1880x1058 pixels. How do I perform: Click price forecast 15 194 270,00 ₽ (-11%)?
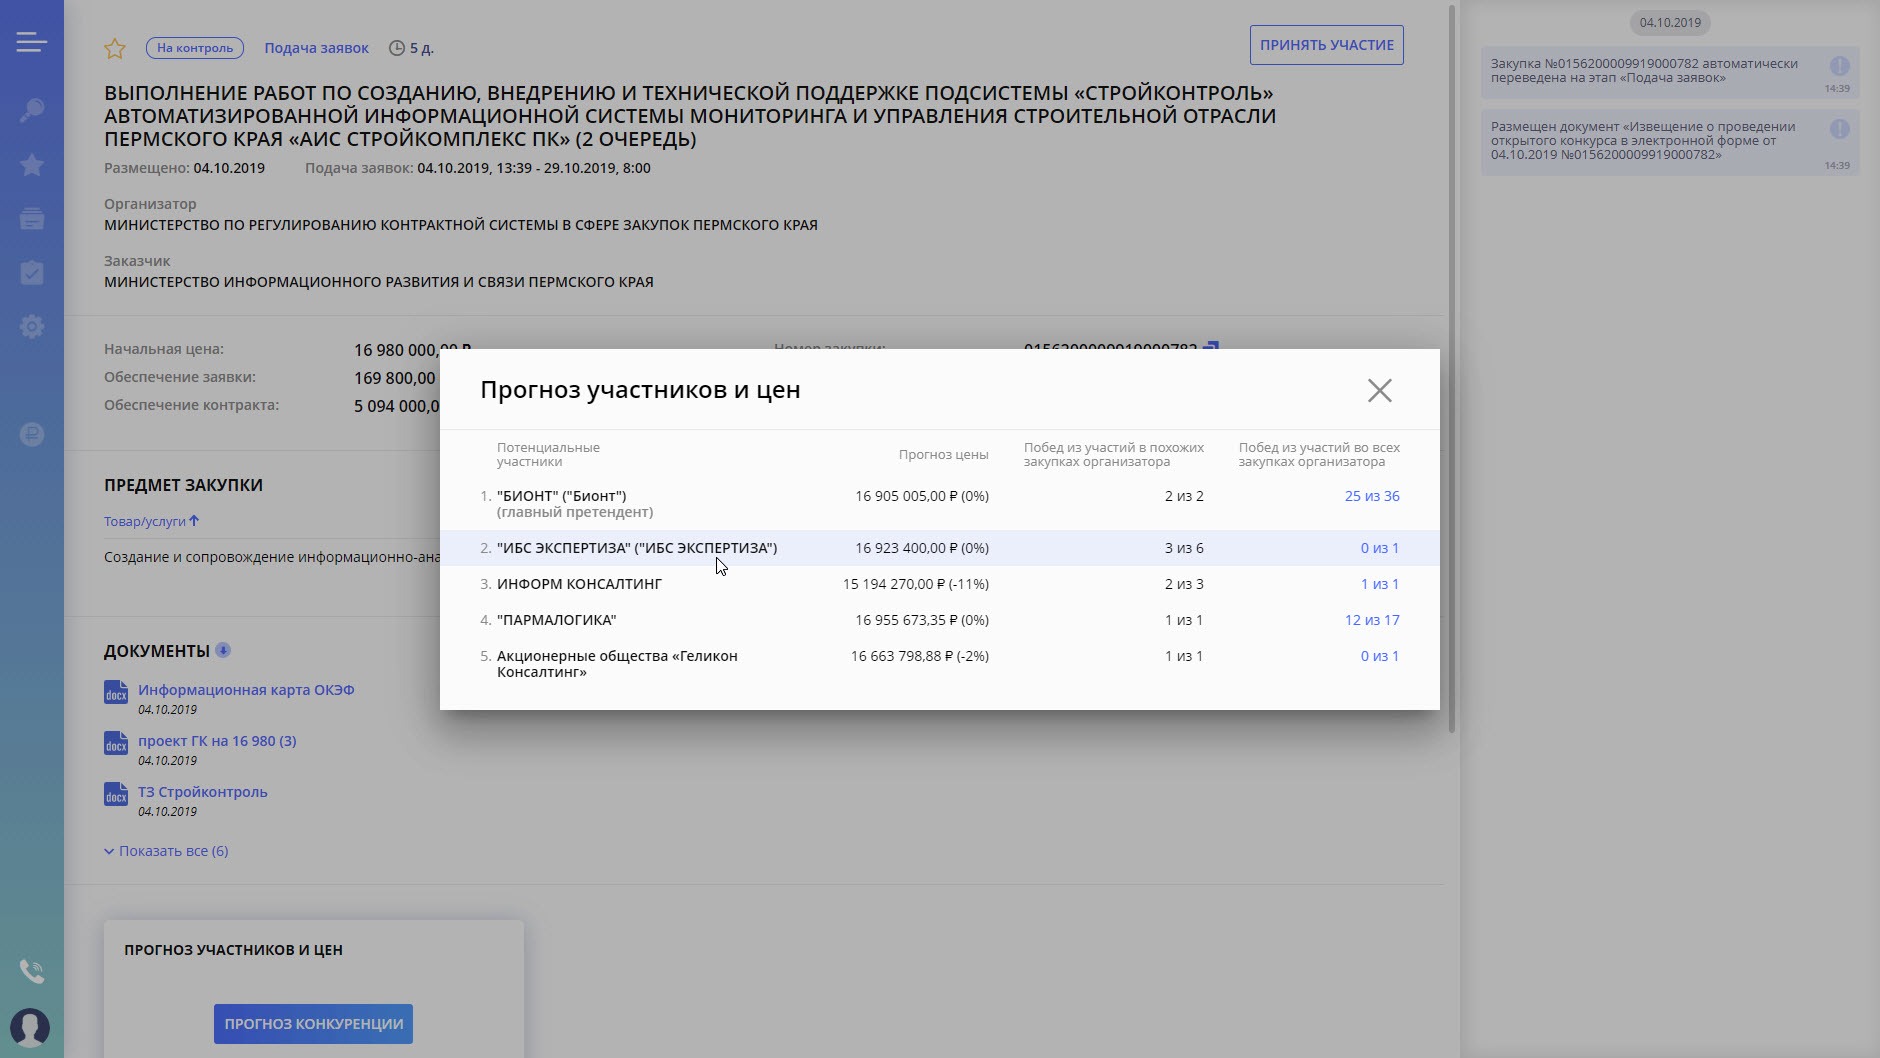coord(916,584)
